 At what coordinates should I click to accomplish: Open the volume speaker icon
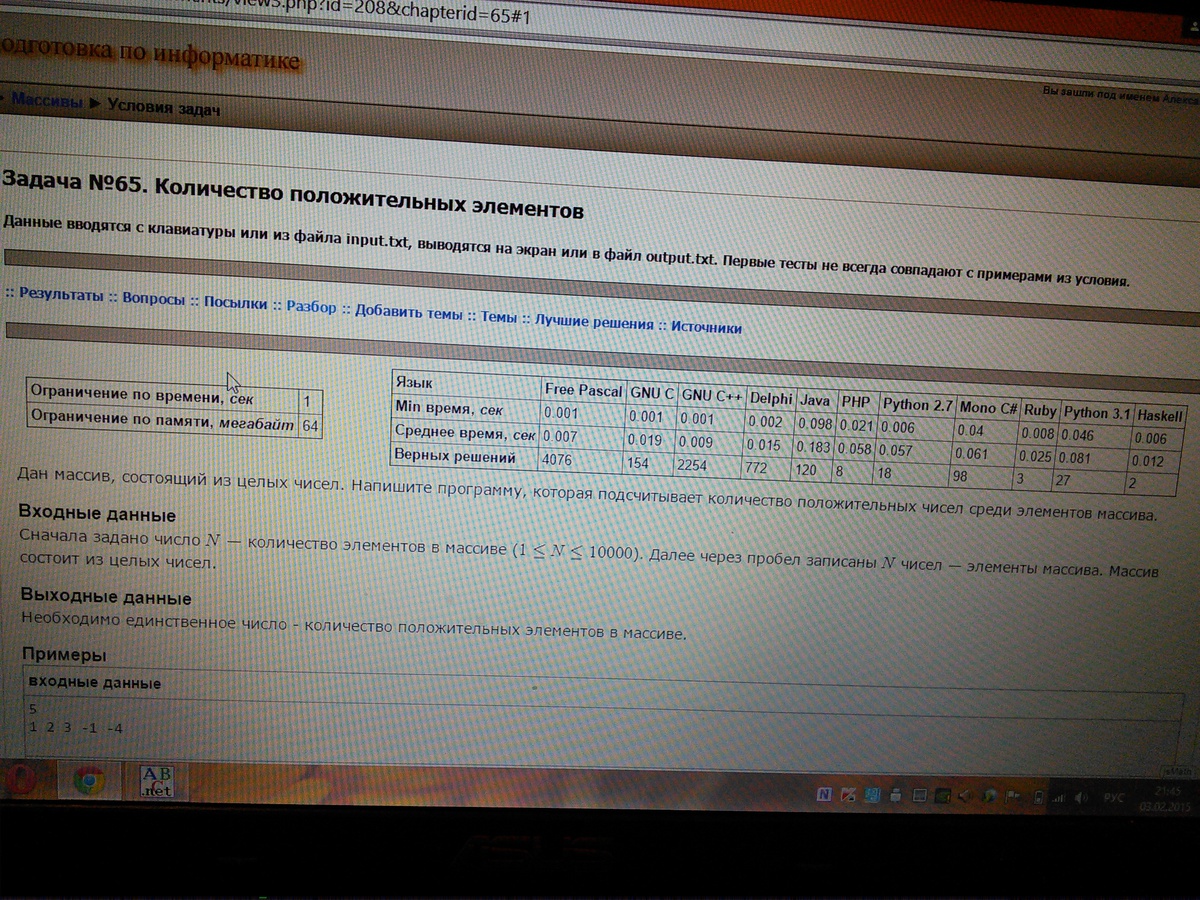tap(1081, 798)
